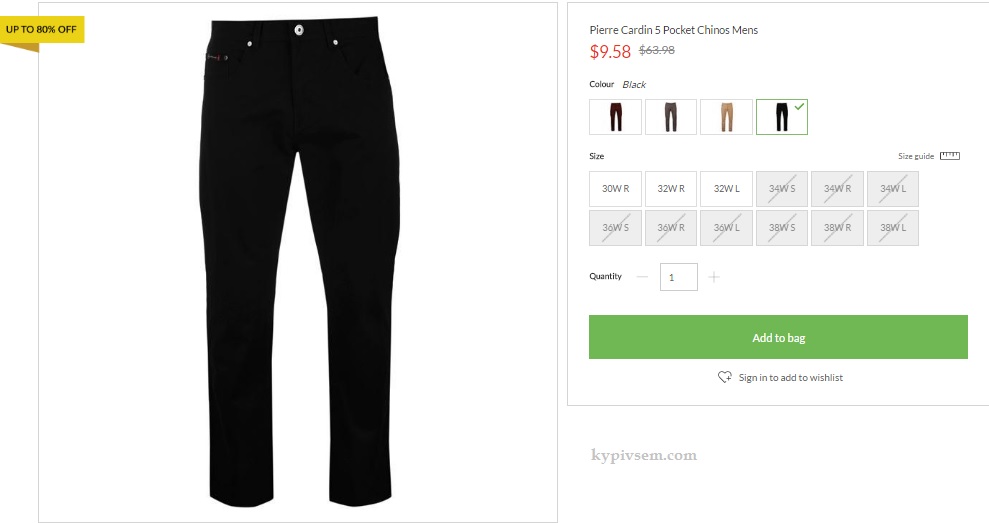Click the Up to 80% off badge
Viewport: 989px width, 523px height.
click(x=42, y=30)
